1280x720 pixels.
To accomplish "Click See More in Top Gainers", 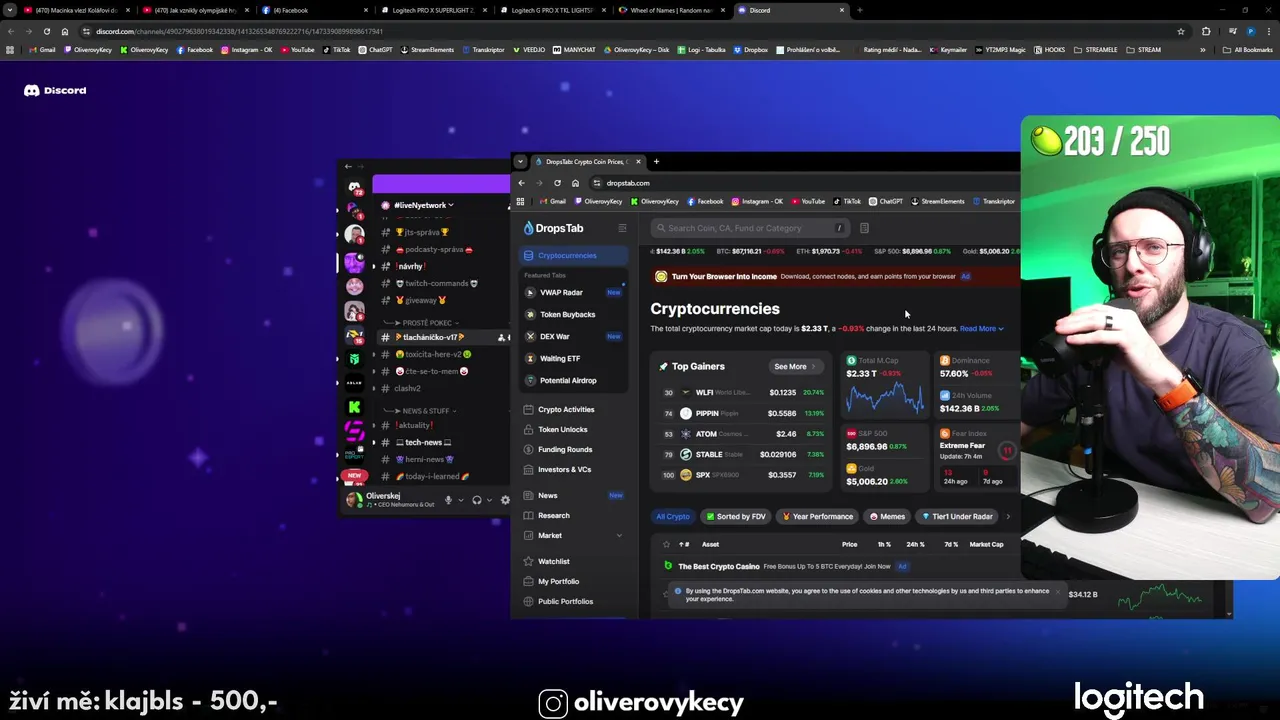I will pyautogui.click(x=796, y=366).
